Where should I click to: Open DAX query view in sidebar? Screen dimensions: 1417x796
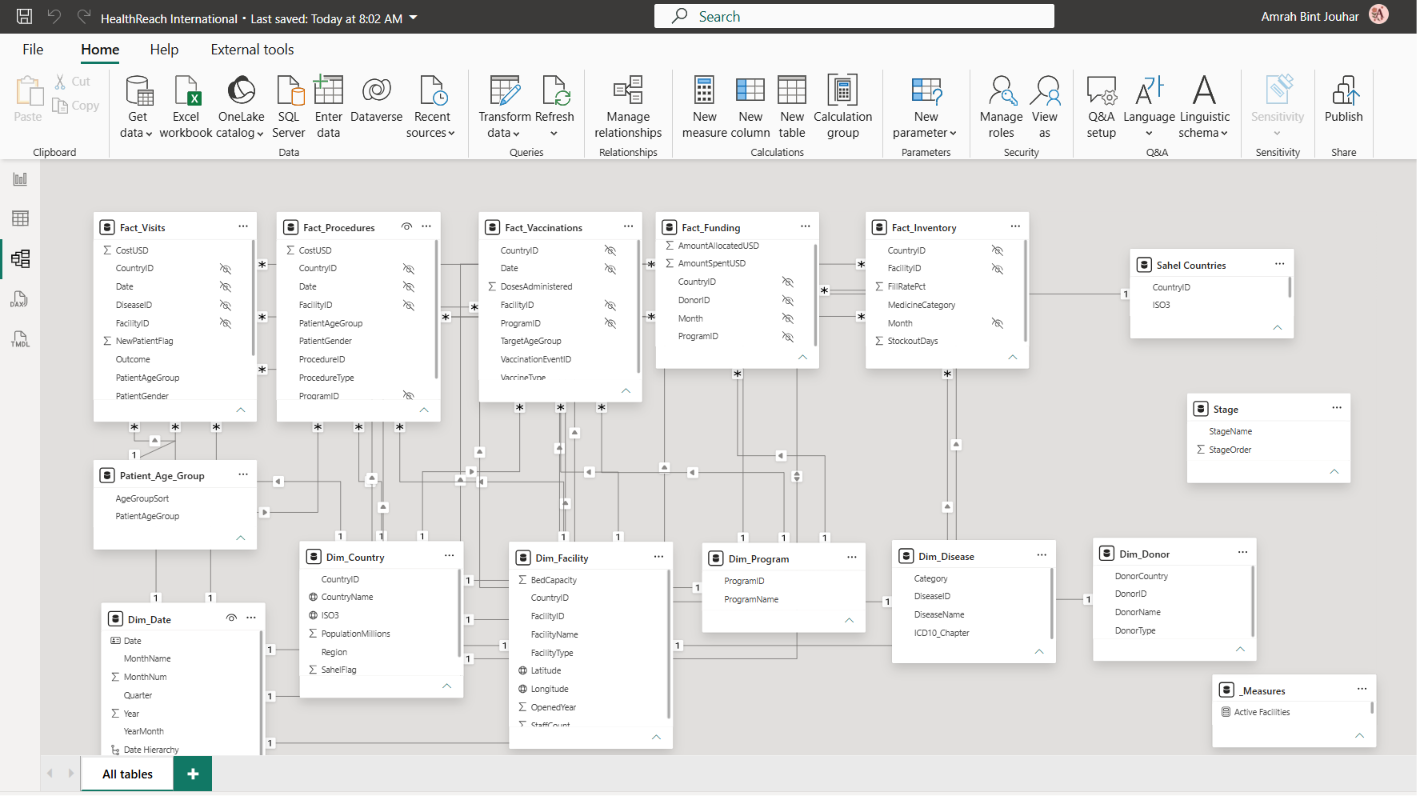pyautogui.click(x=20, y=299)
